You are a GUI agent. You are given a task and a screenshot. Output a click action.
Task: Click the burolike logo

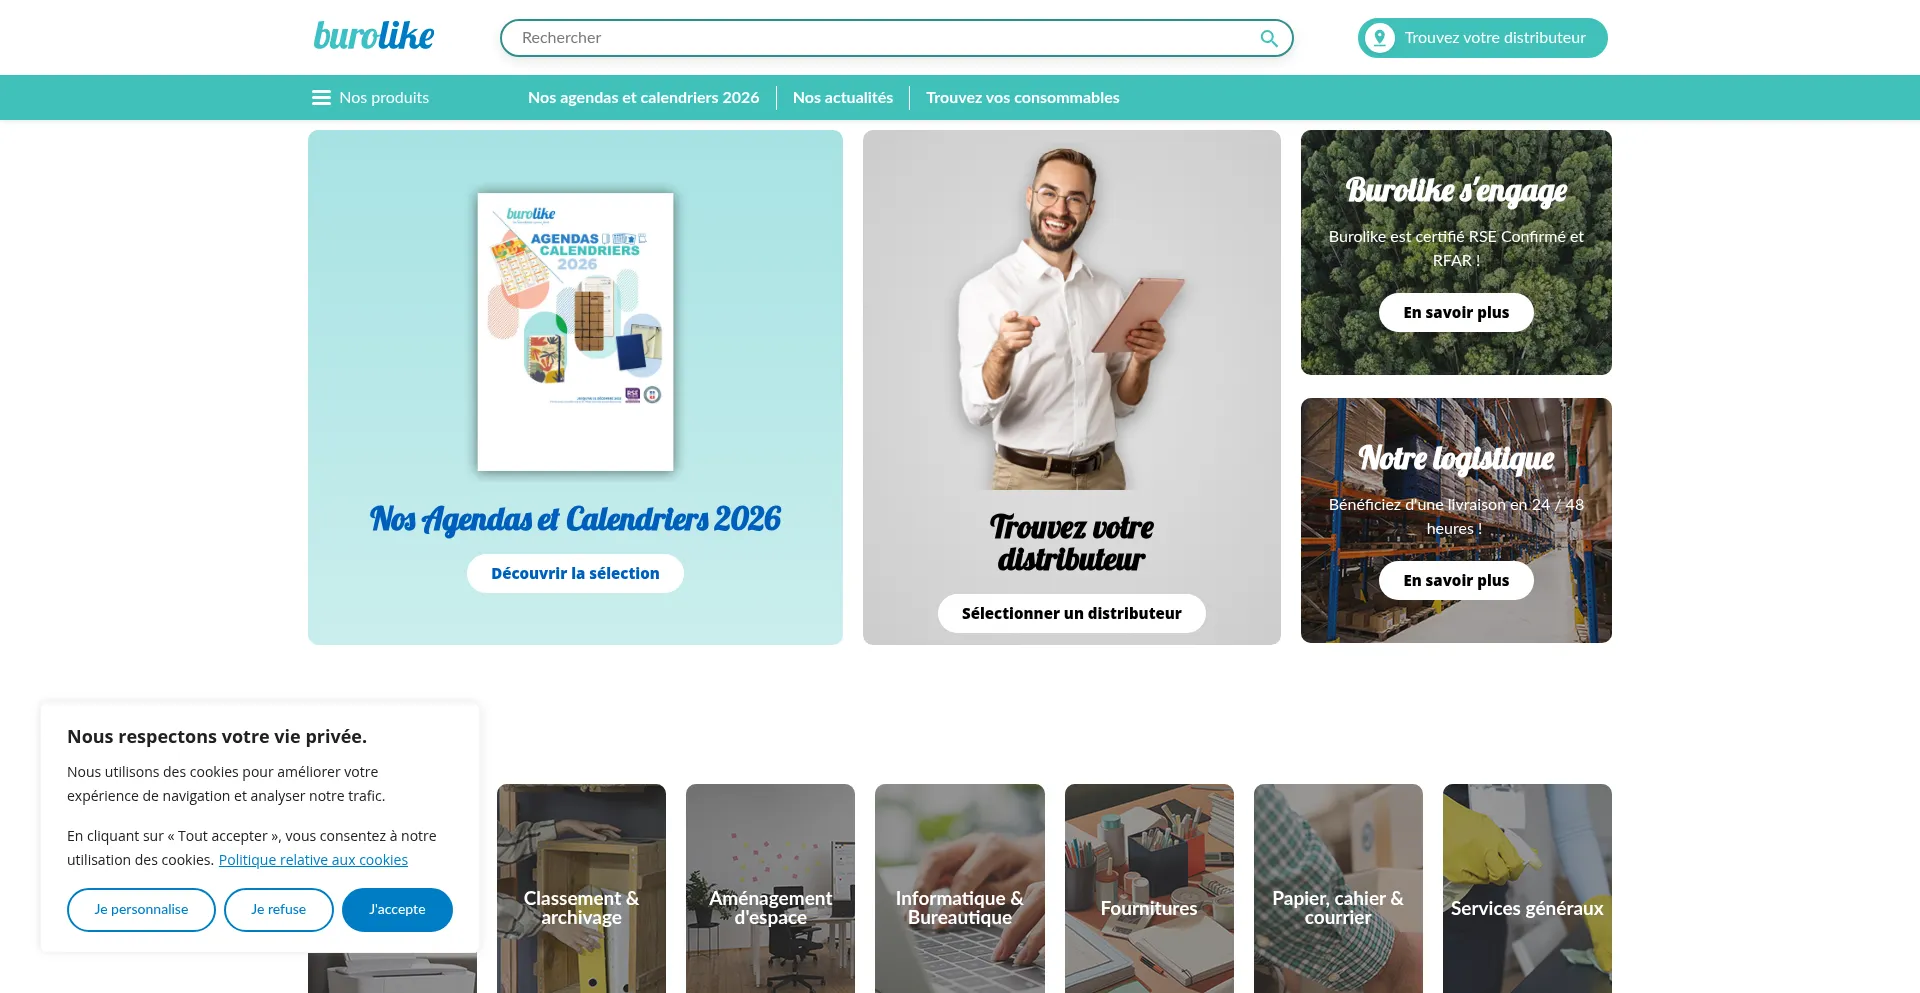(374, 36)
